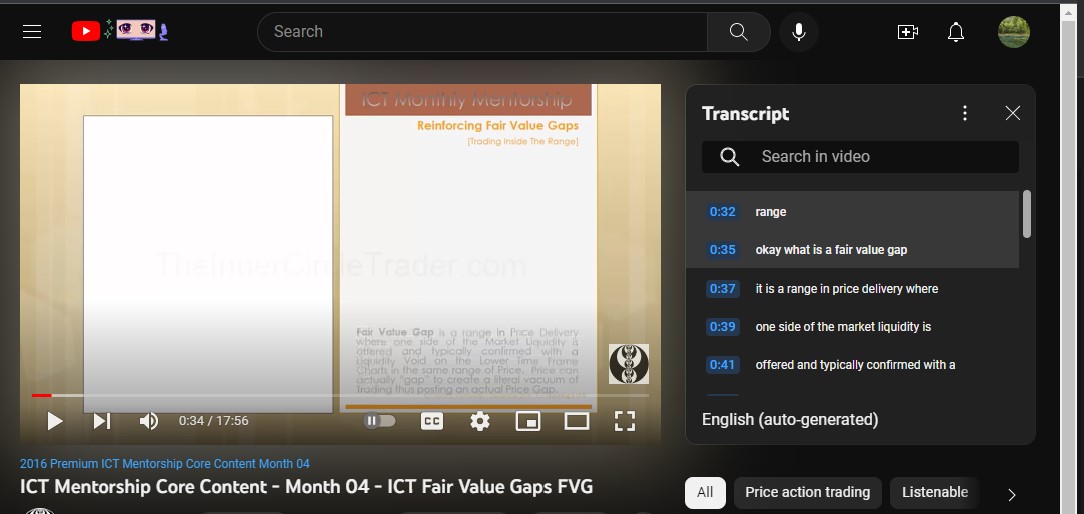This screenshot has height=514, width=1084.
Task: Close the Transcript panel
Action: click(x=1013, y=113)
